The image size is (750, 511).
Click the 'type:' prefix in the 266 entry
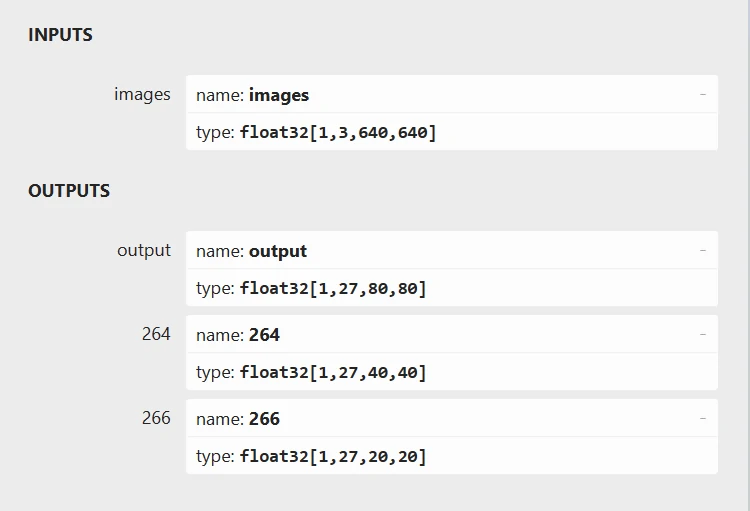216,456
